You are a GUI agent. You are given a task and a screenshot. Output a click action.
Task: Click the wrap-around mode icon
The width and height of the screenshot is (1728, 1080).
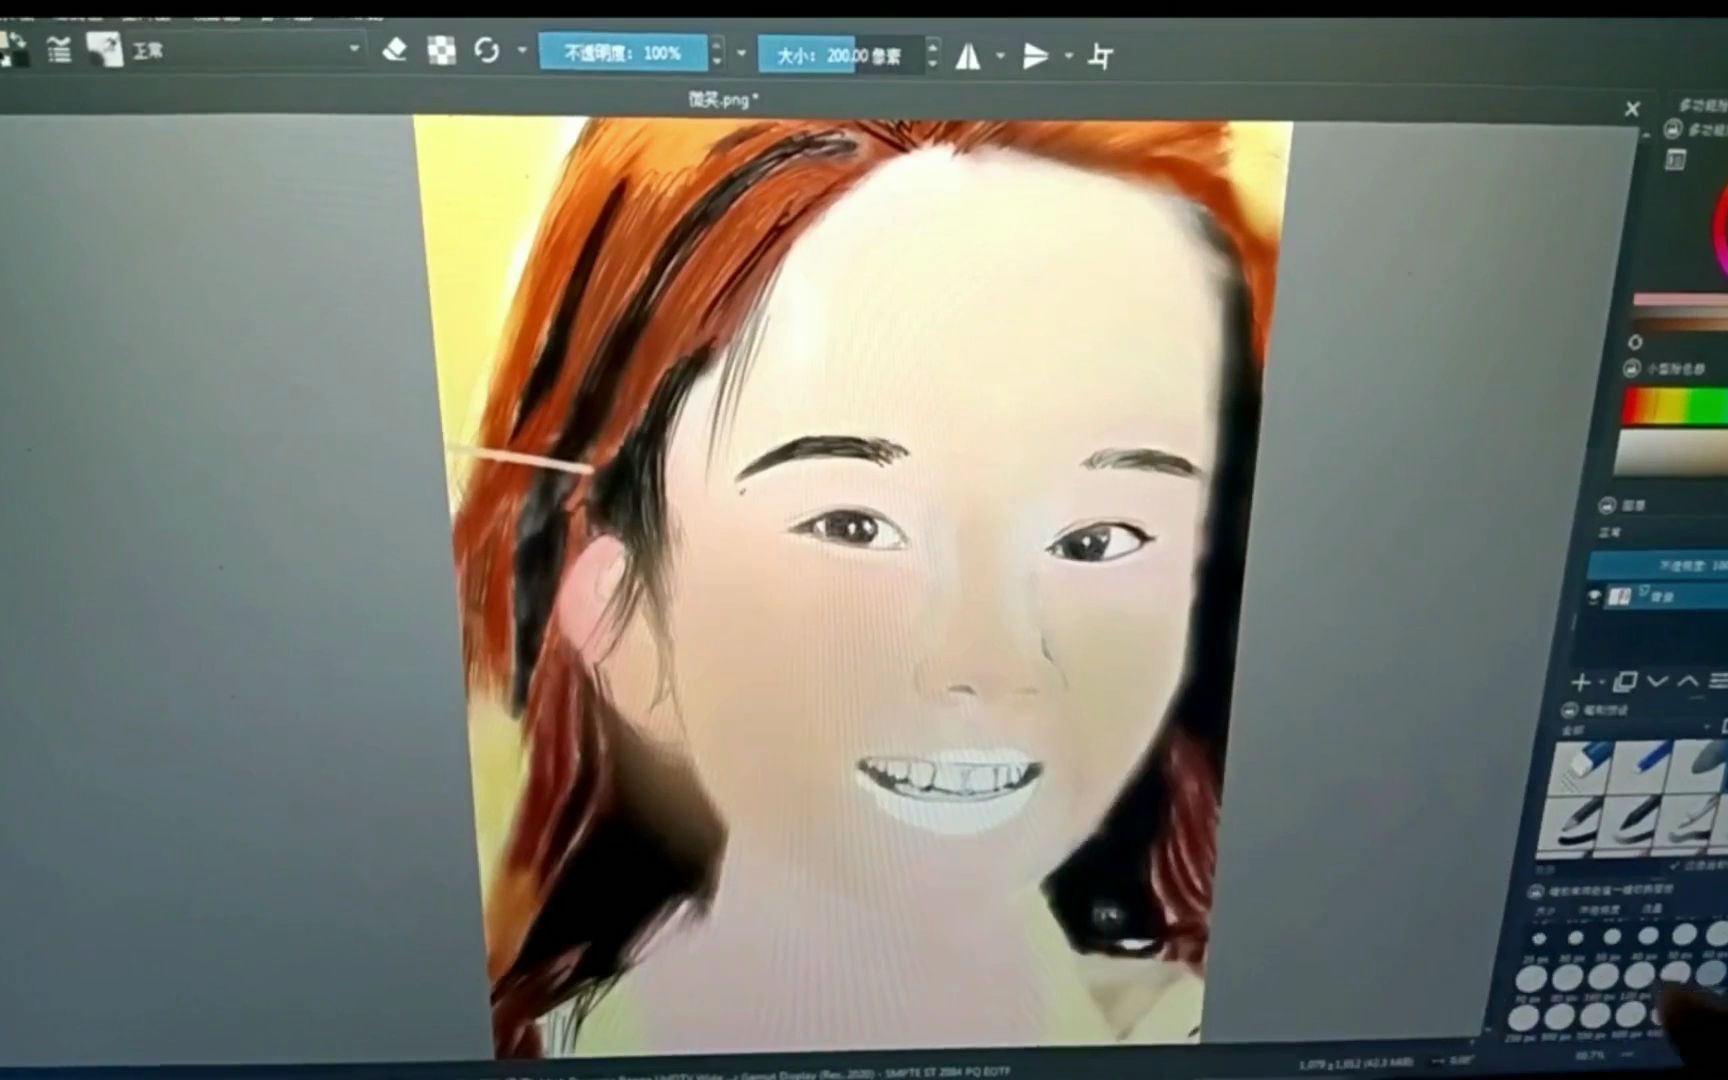[x=1100, y=56]
